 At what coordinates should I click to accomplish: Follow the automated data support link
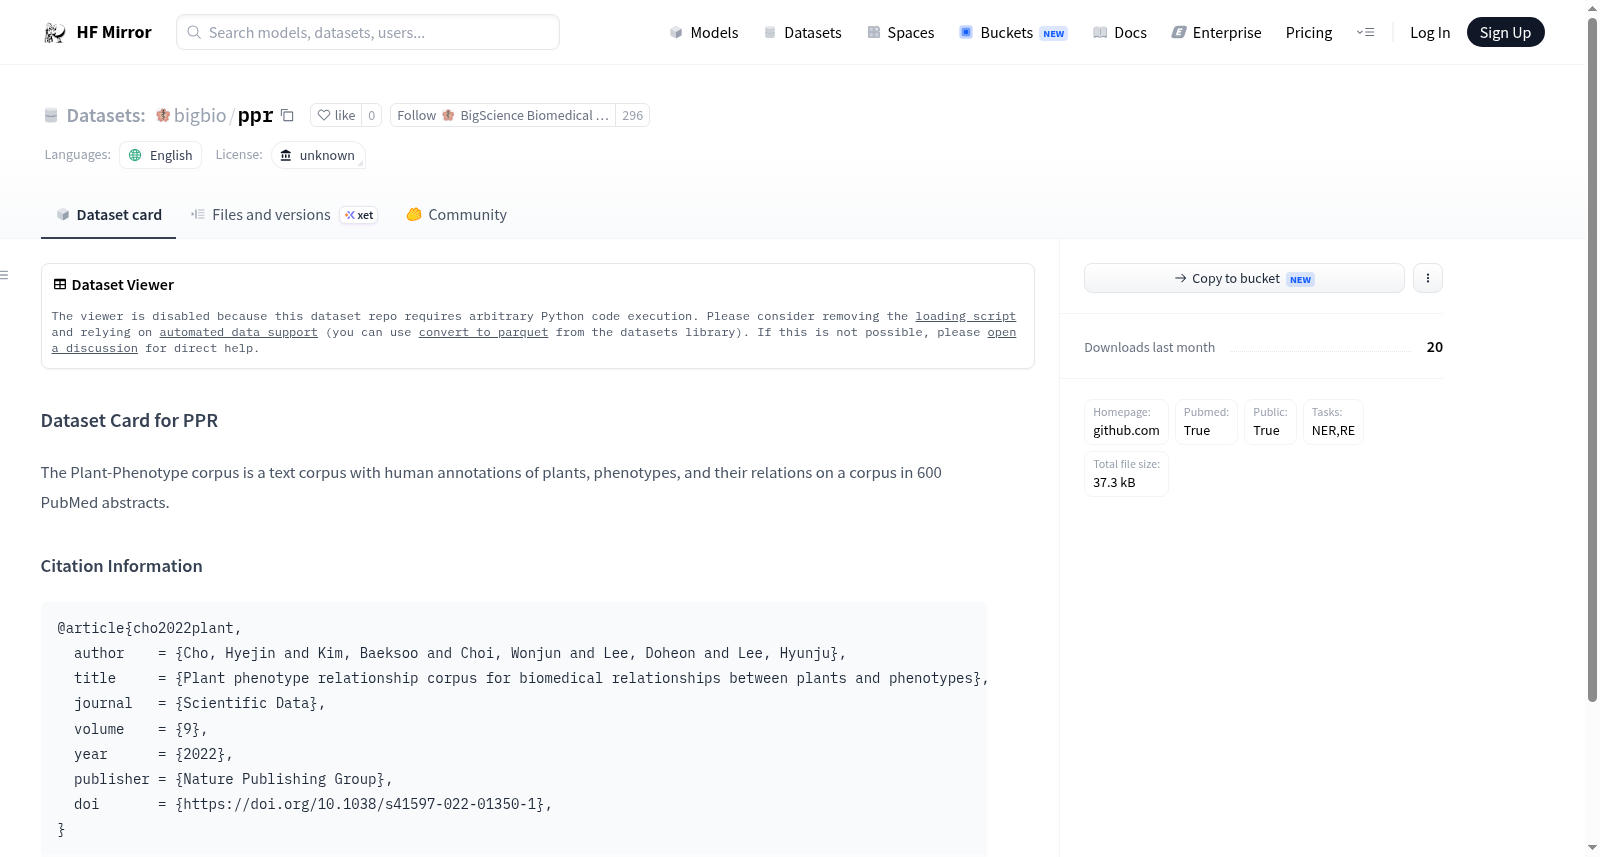(x=238, y=332)
